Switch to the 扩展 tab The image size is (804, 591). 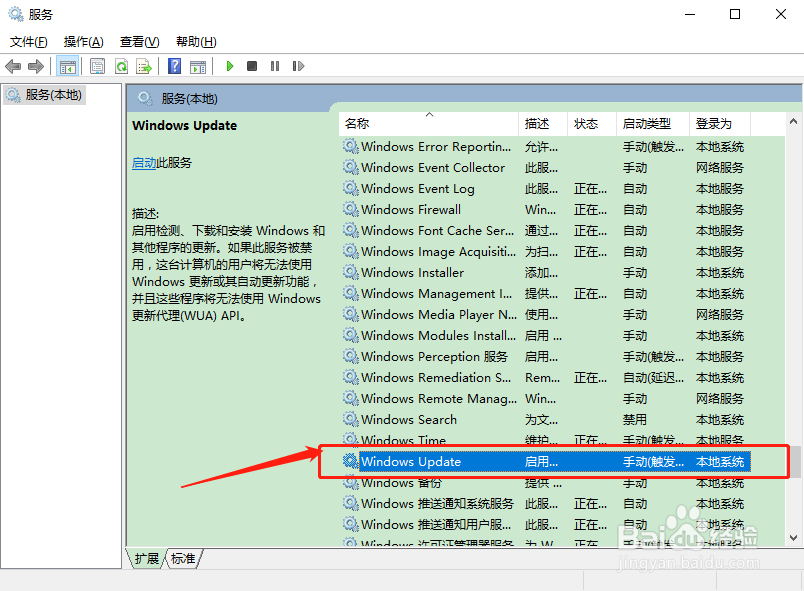click(147, 558)
